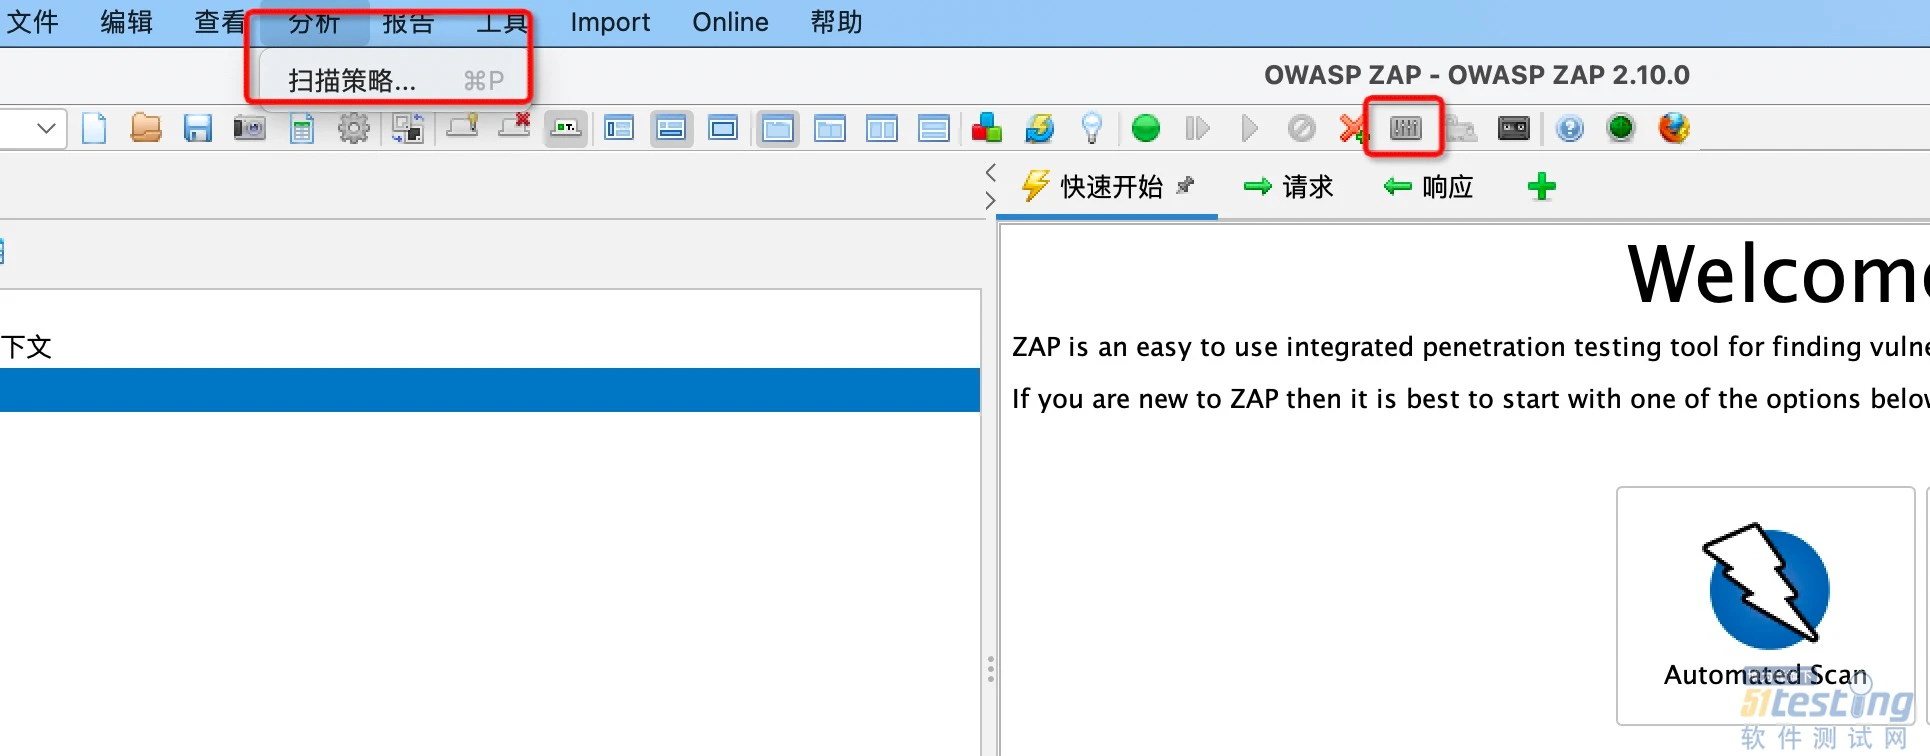Add a new tab with green plus
The width and height of the screenshot is (1930, 756).
(1541, 187)
